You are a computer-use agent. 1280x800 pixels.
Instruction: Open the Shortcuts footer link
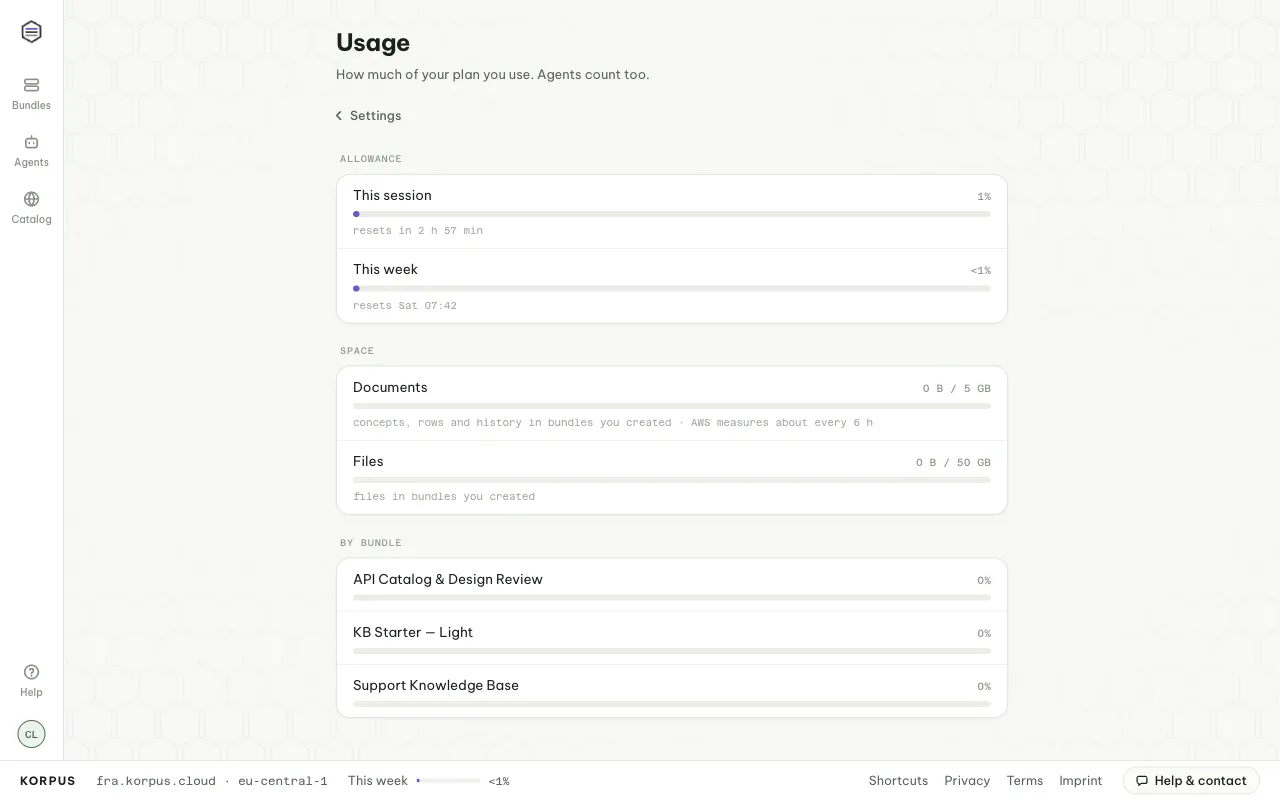click(898, 781)
